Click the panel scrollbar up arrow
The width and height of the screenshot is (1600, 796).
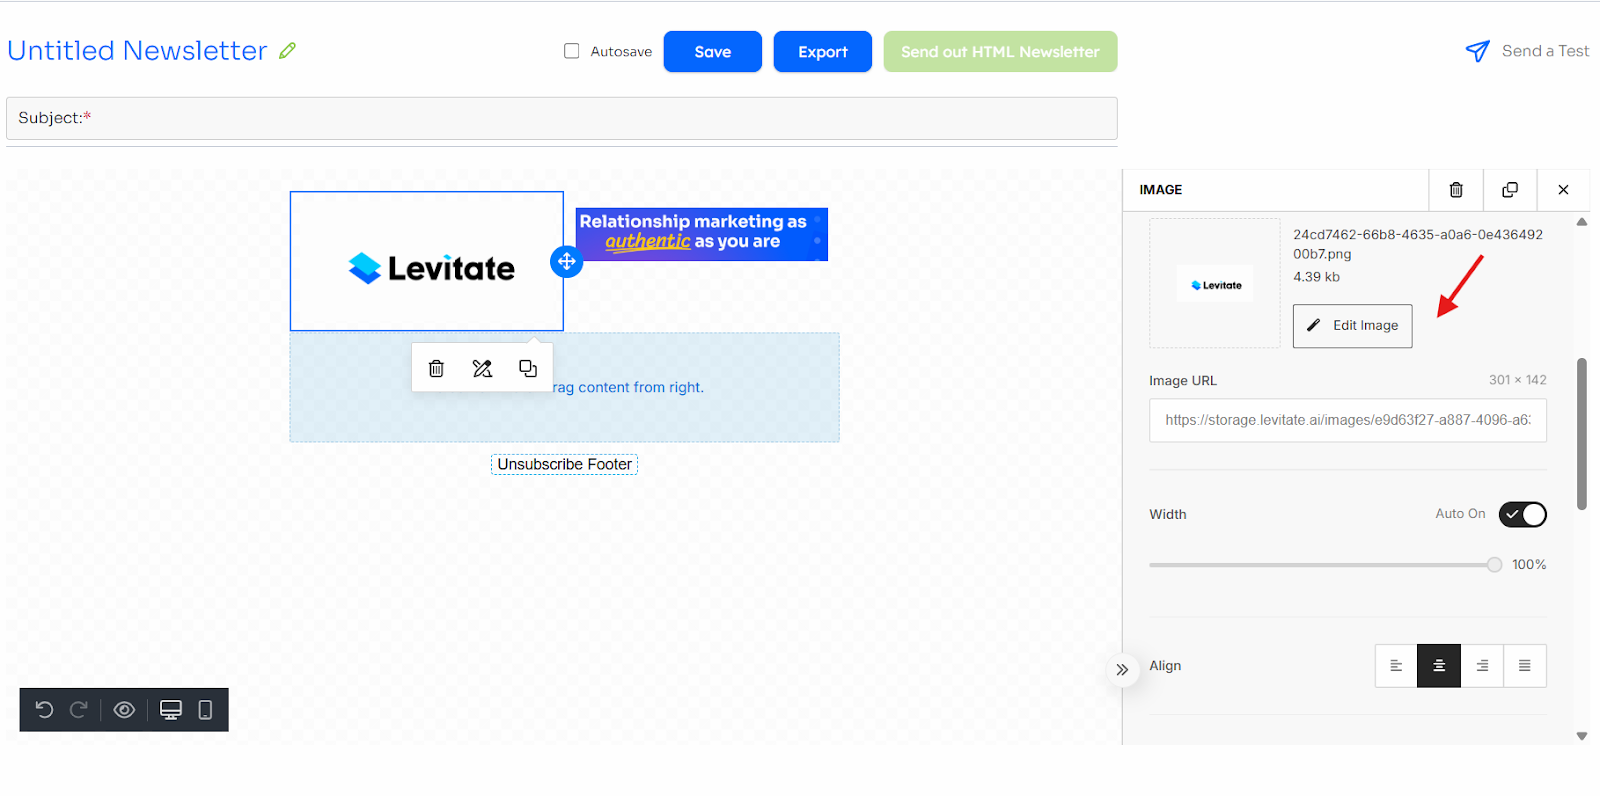(x=1582, y=222)
